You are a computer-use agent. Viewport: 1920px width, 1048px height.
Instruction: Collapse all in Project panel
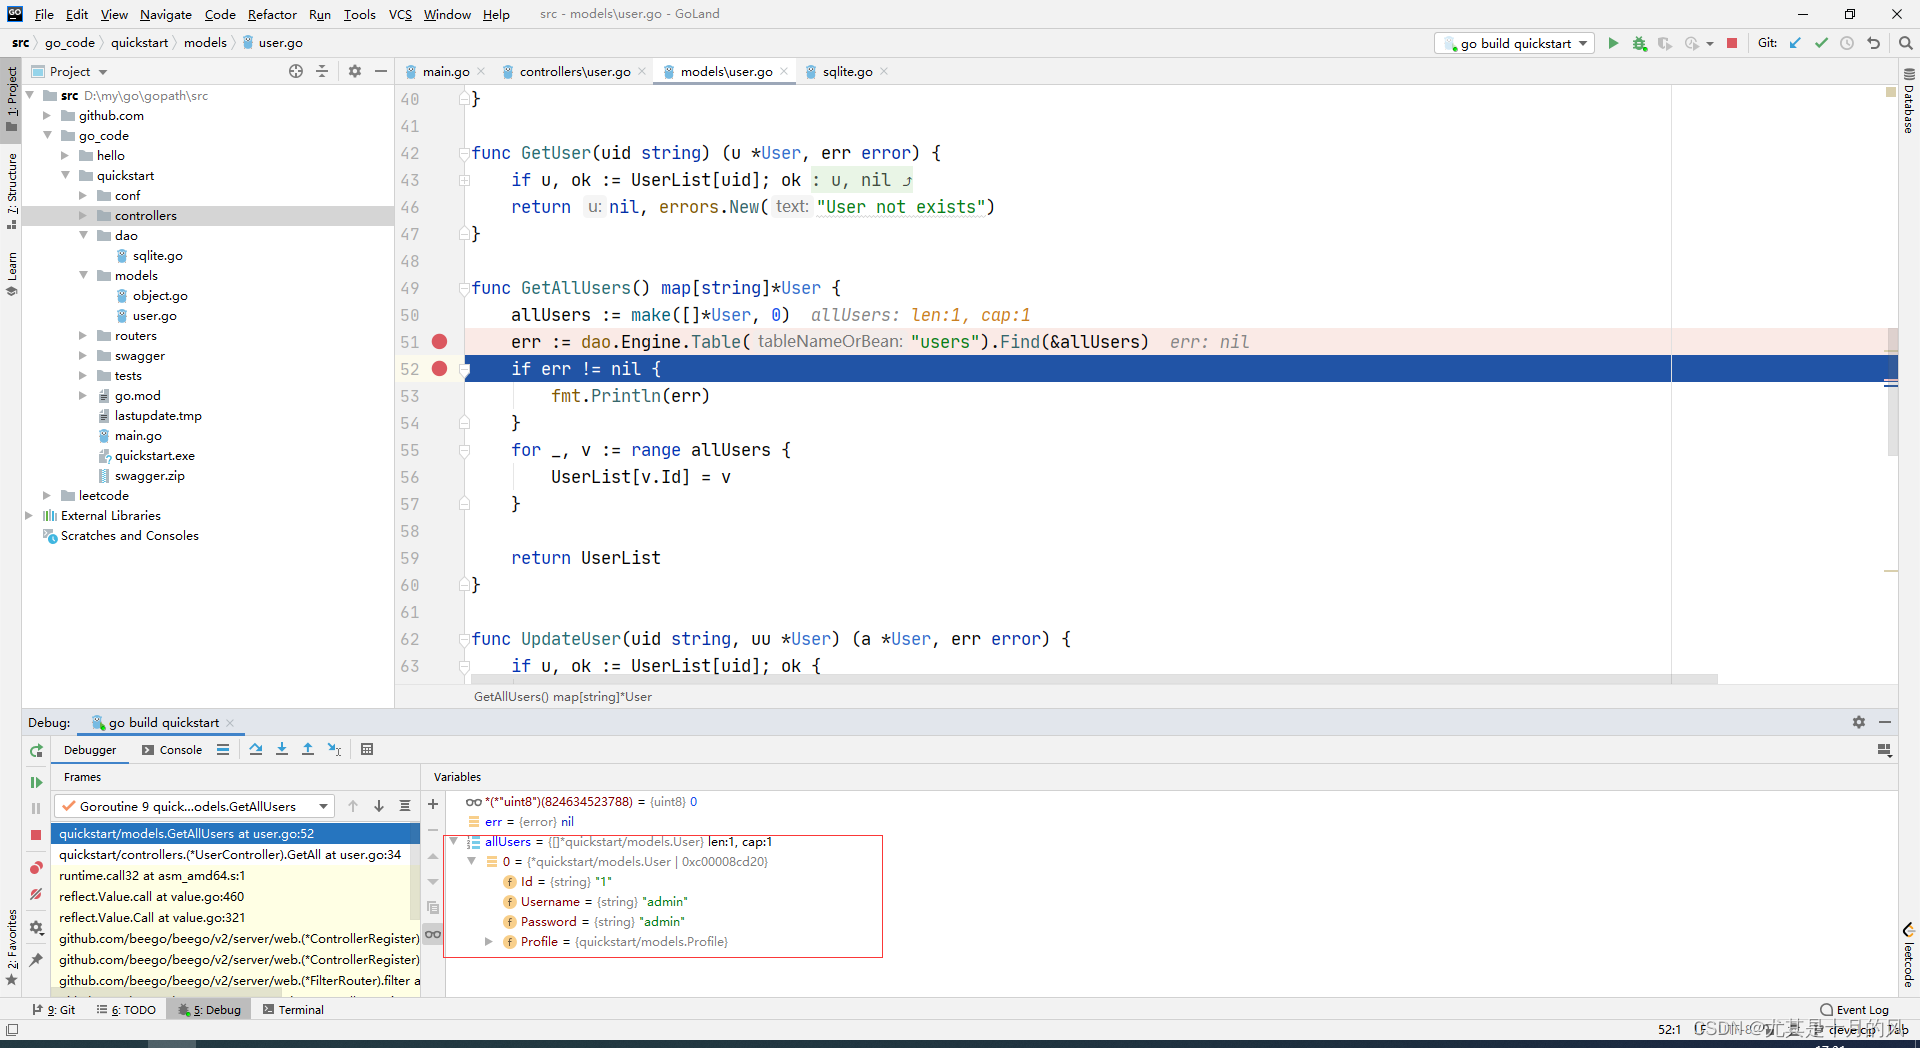coord(322,71)
